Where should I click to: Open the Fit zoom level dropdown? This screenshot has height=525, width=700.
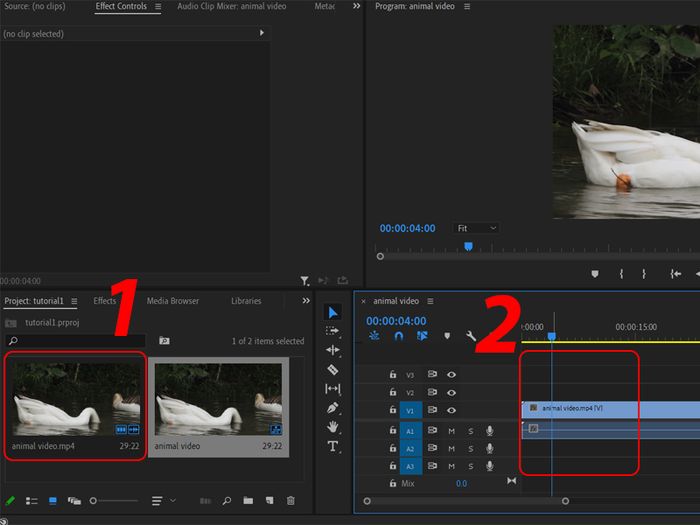tap(476, 228)
